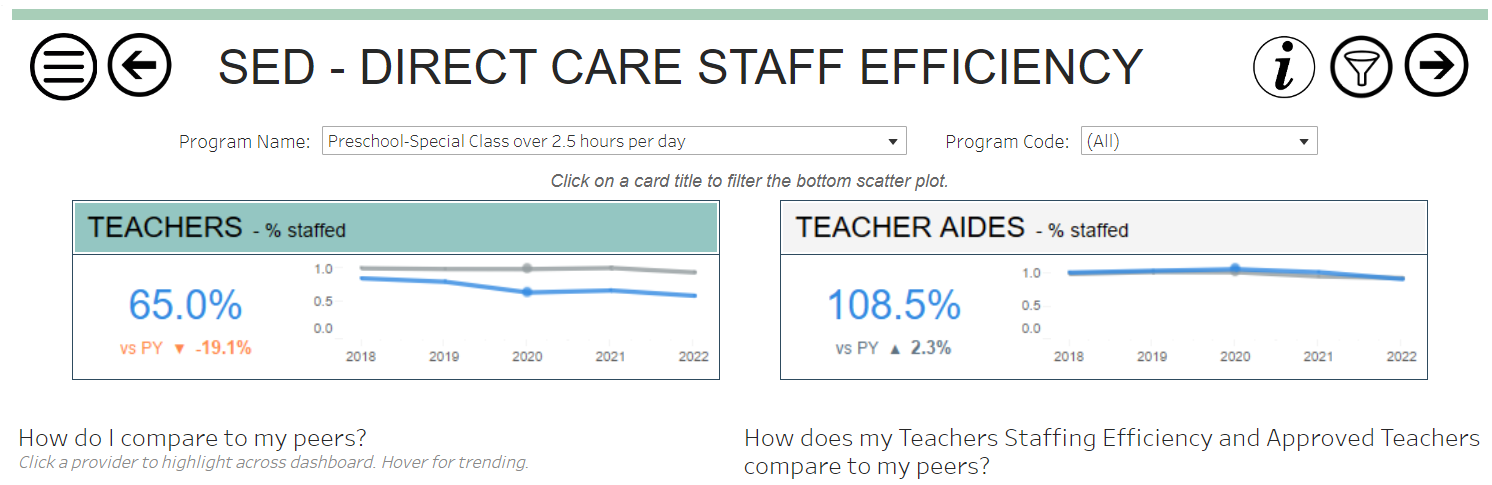Screen dimensions: 1492x485
Task: Click the 65.0% teachers staffed value
Action: (x=185, y=305)
